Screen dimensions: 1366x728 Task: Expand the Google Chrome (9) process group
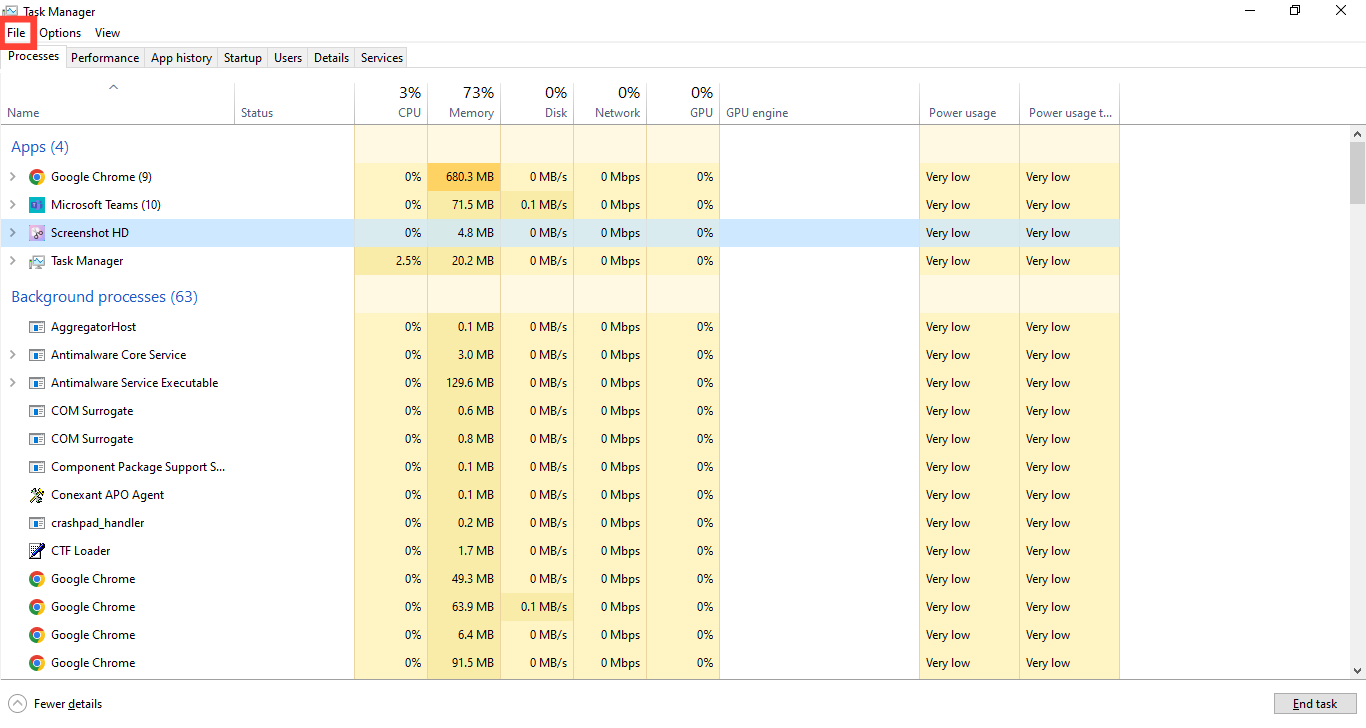(x=12, y=177)
